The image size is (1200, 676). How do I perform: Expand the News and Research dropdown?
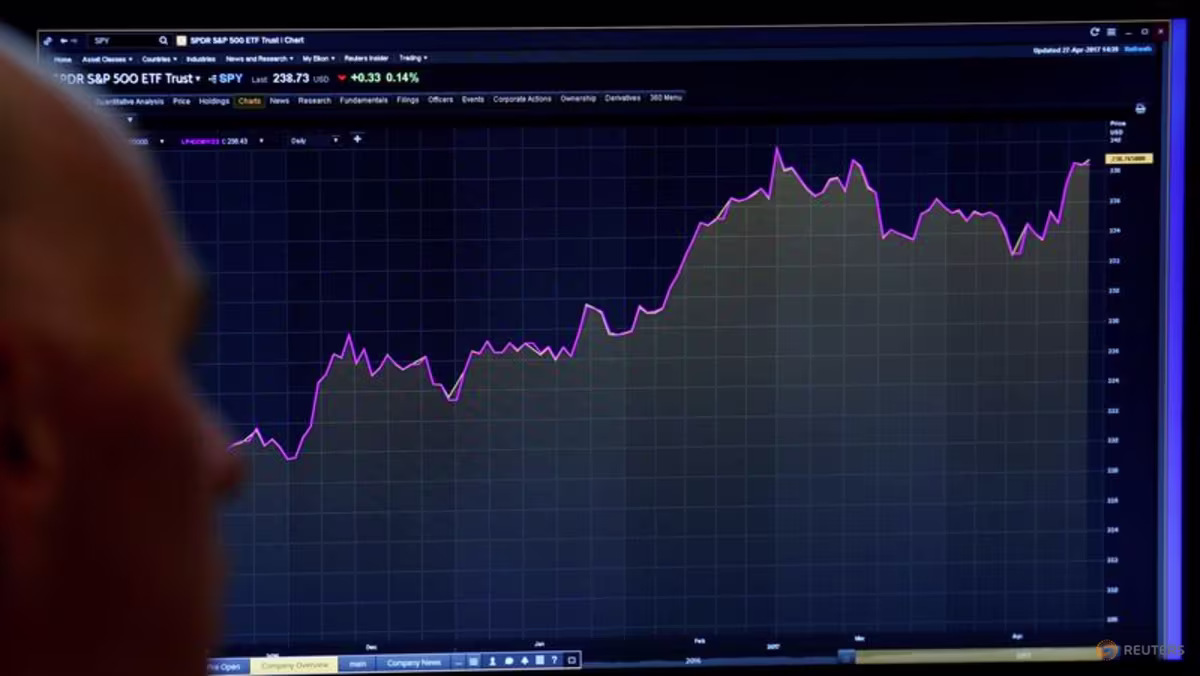pyautogui.click(x=259, y=59)
